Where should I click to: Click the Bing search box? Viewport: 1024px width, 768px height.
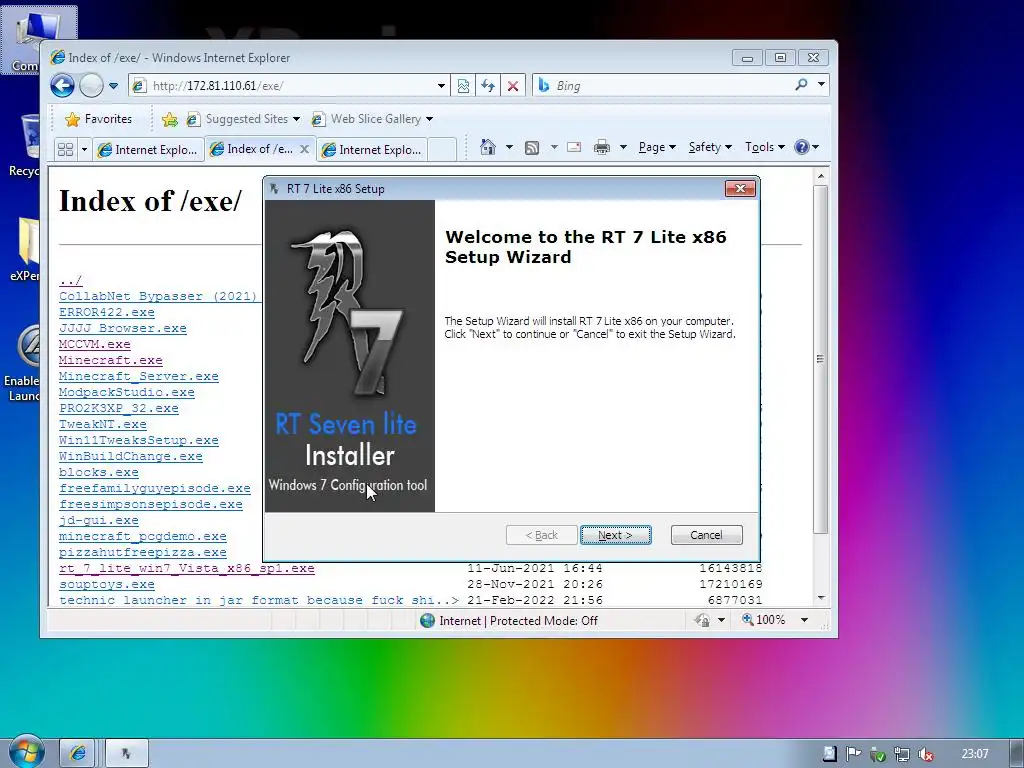pyautogui.click(x=663, y=86)
